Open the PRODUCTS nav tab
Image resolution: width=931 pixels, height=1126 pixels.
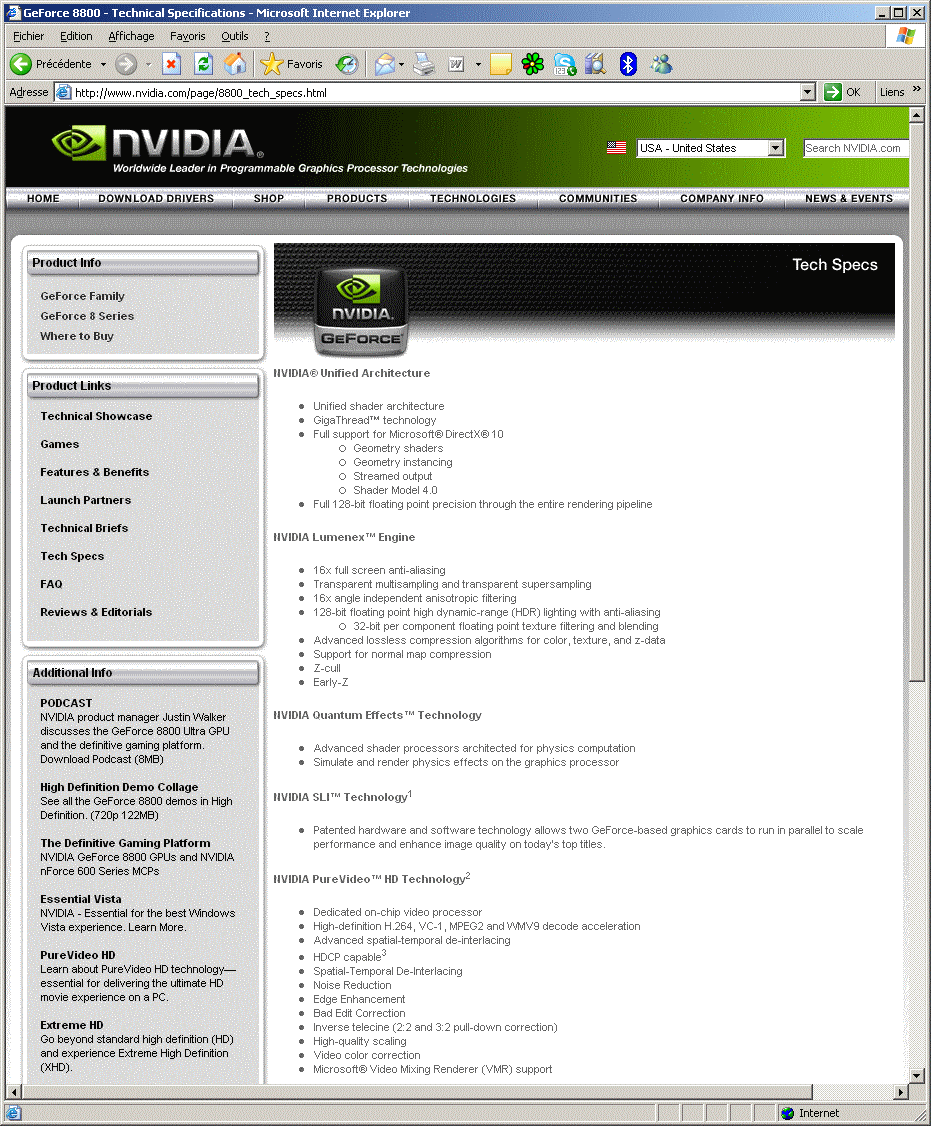tap(357, 199)
